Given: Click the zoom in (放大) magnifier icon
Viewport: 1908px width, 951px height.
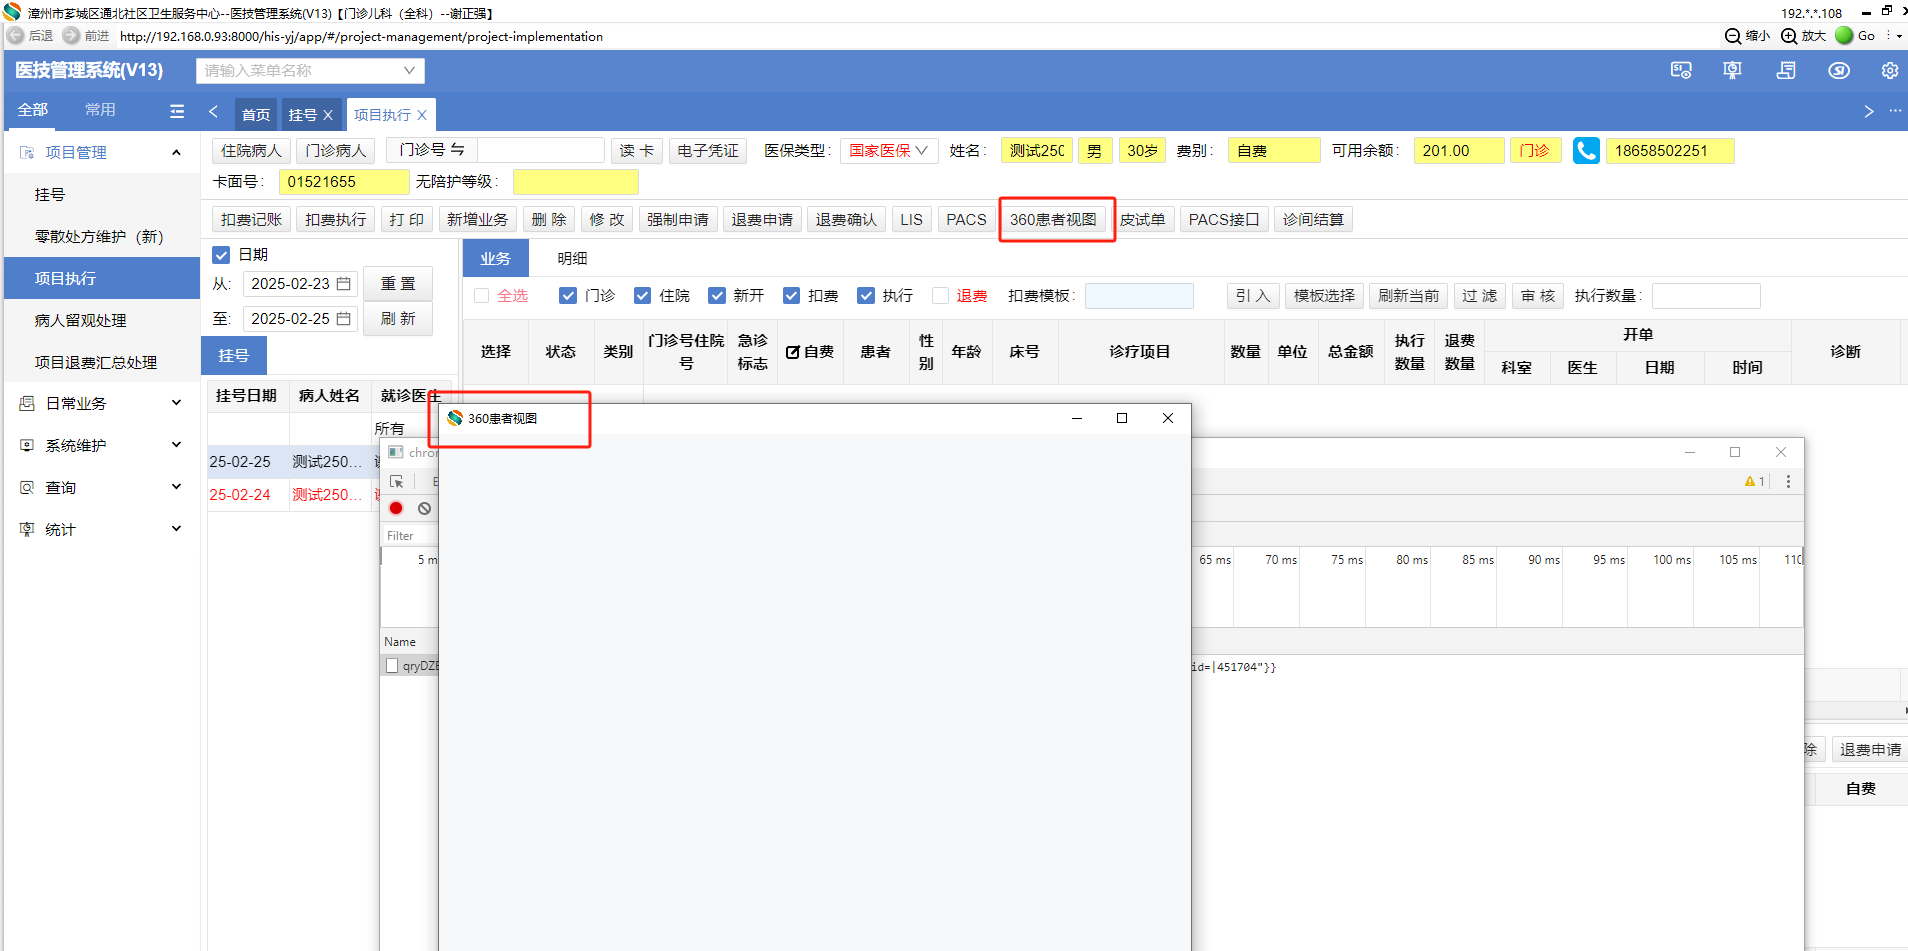Looking at the screenshot, I should tap(1789, 36).
